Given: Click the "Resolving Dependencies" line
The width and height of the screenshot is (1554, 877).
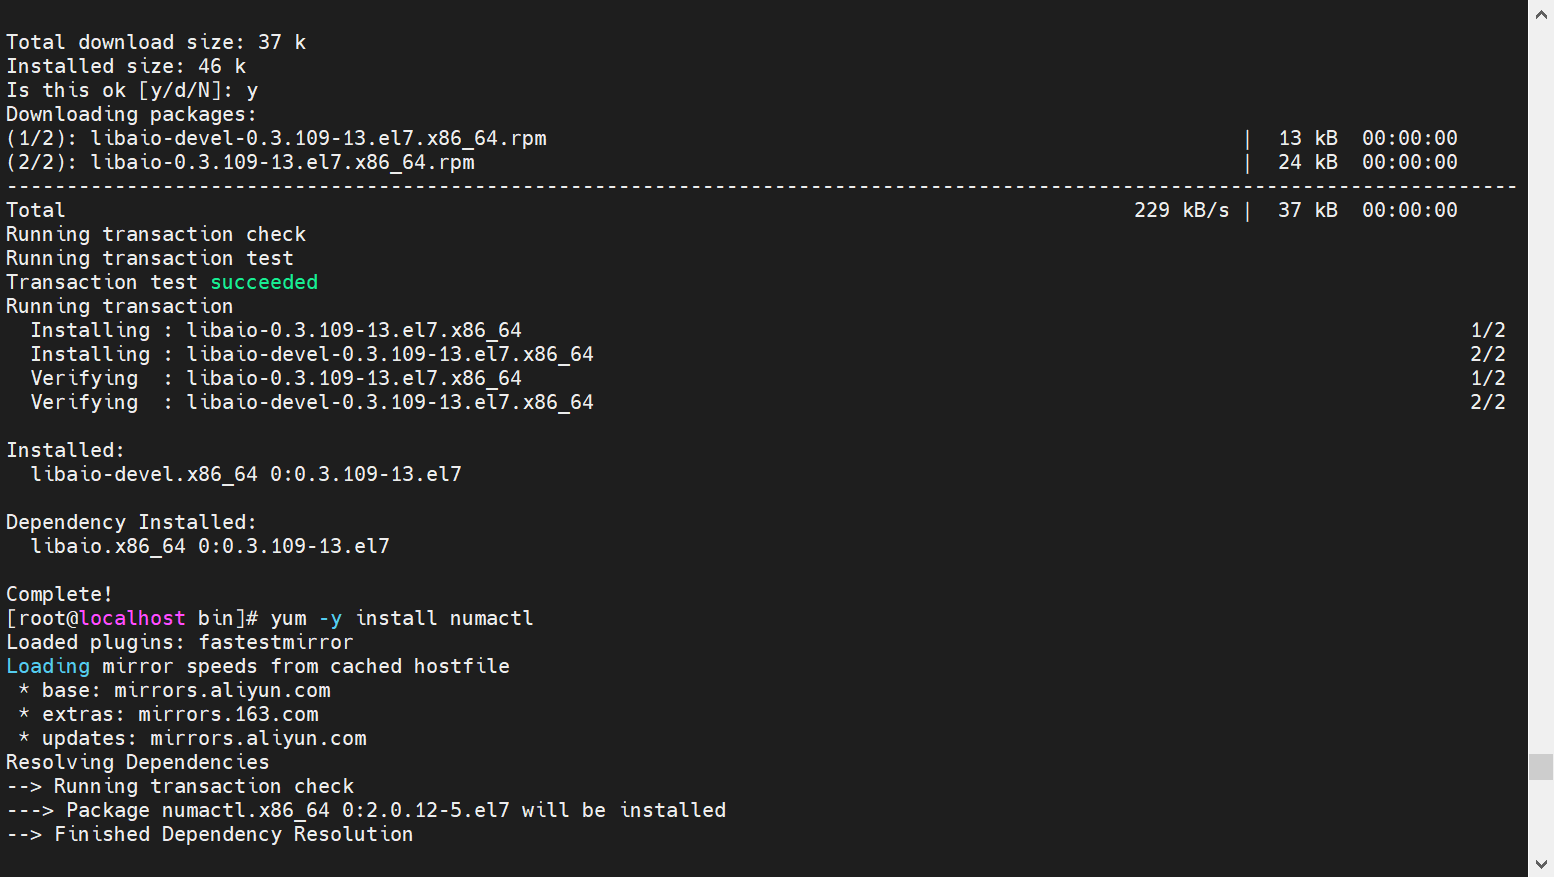Looking at the screenshot, I should pos(137,762).
